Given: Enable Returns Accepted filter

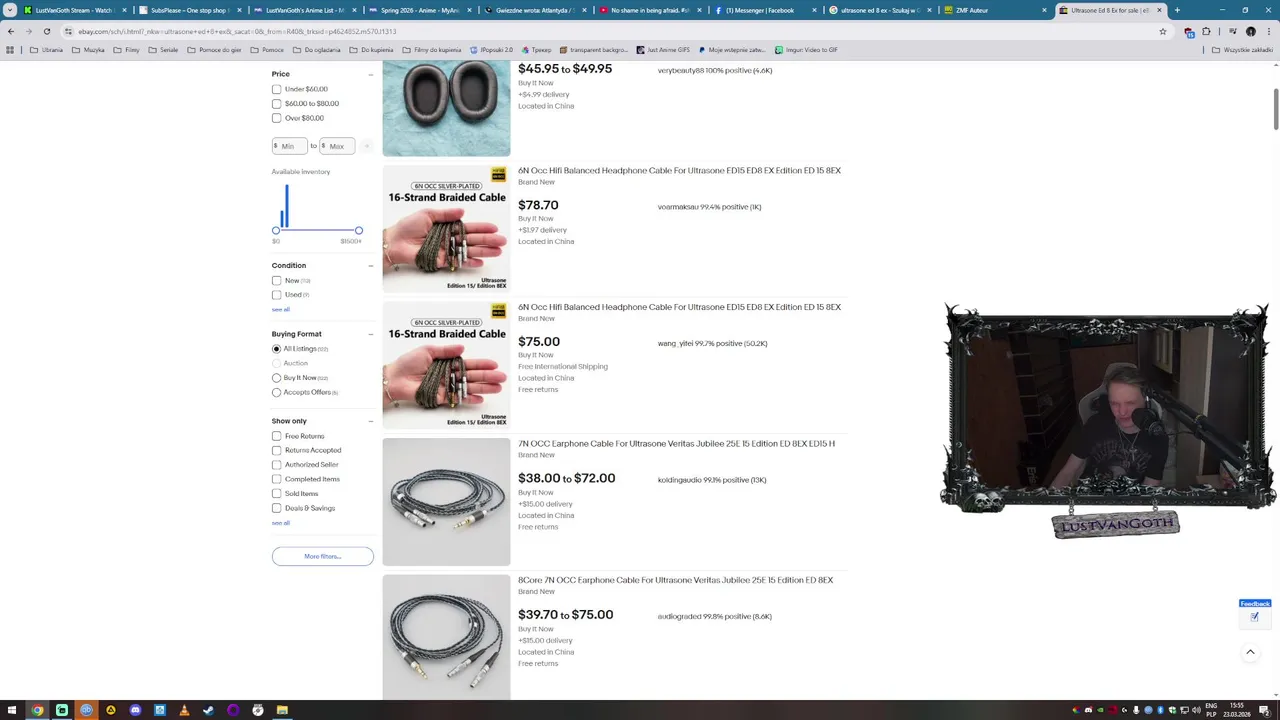Looking at the screenshot, I should tap(277, 450).
